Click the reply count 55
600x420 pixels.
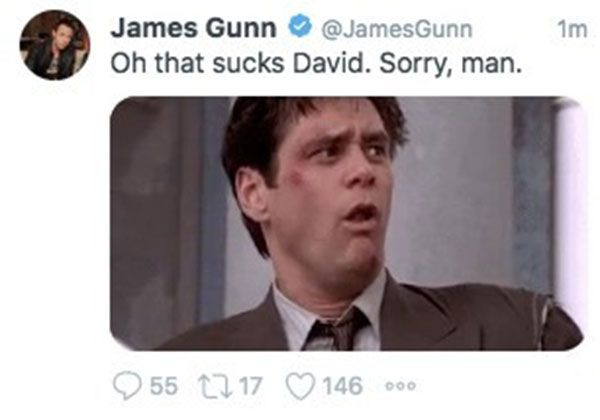pos(164,386)
